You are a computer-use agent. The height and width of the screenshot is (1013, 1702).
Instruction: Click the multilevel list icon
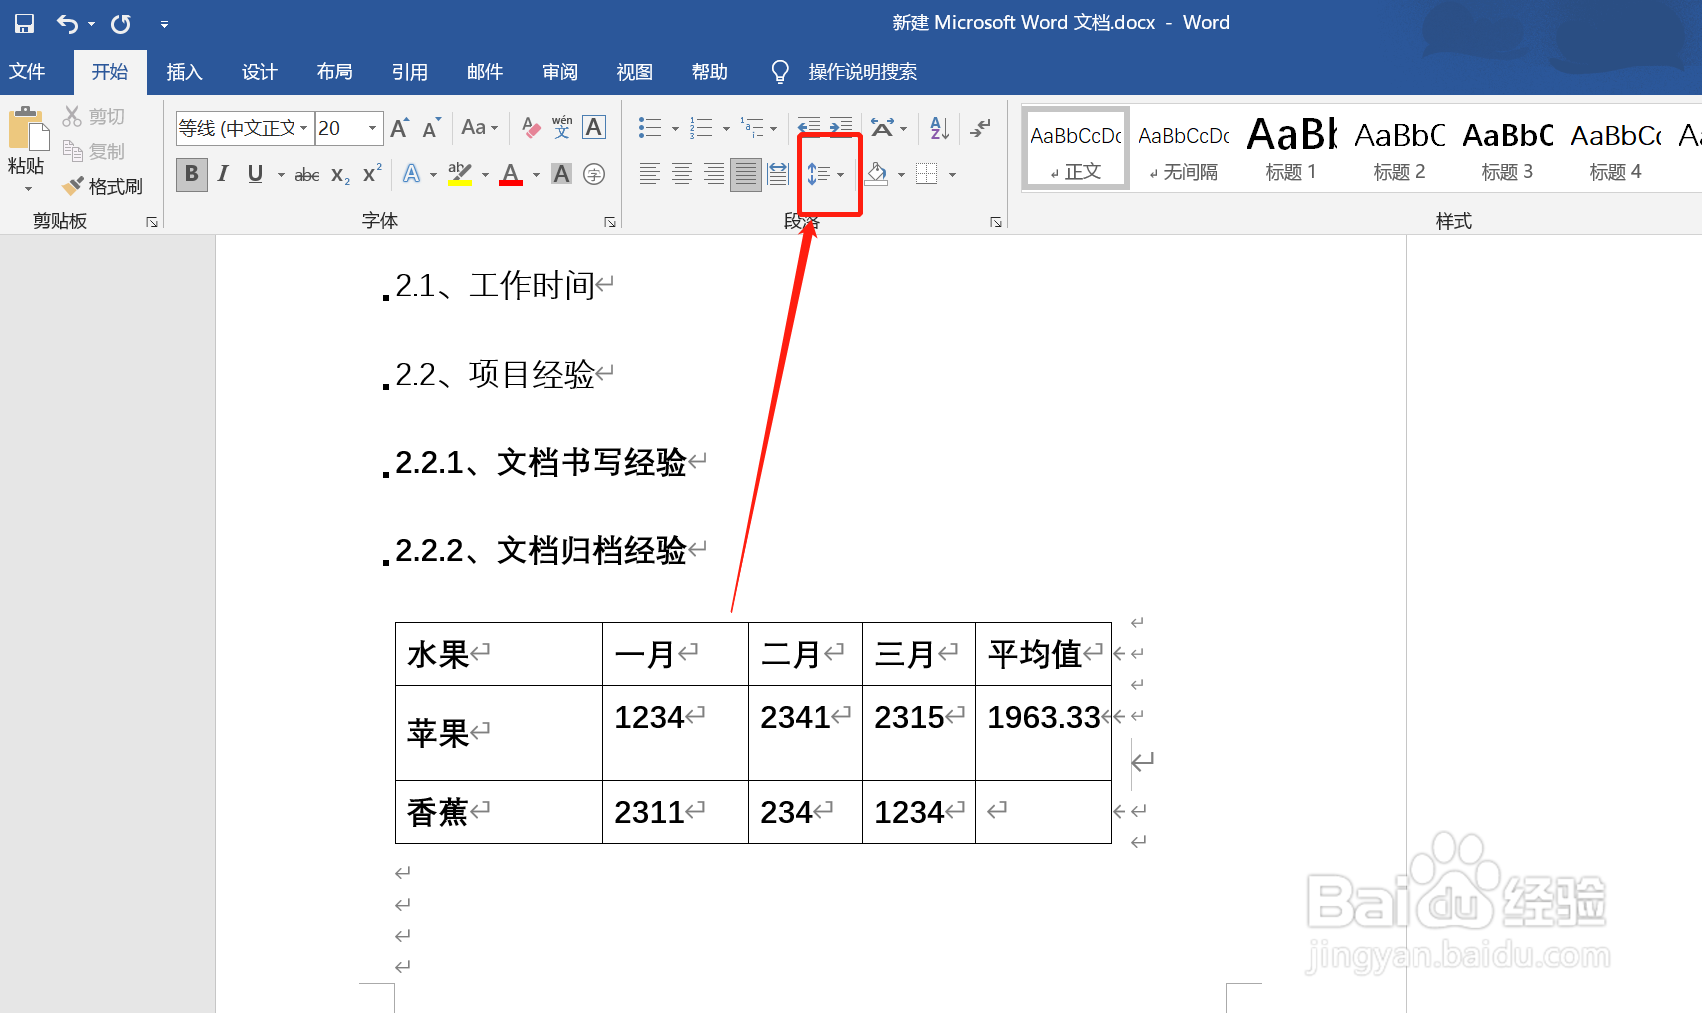pyautogui.click(x=752, y=128)
